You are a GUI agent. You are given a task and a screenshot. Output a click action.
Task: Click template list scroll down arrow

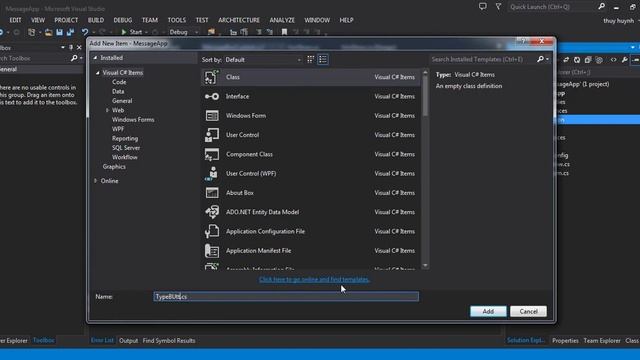click(425, 265)
